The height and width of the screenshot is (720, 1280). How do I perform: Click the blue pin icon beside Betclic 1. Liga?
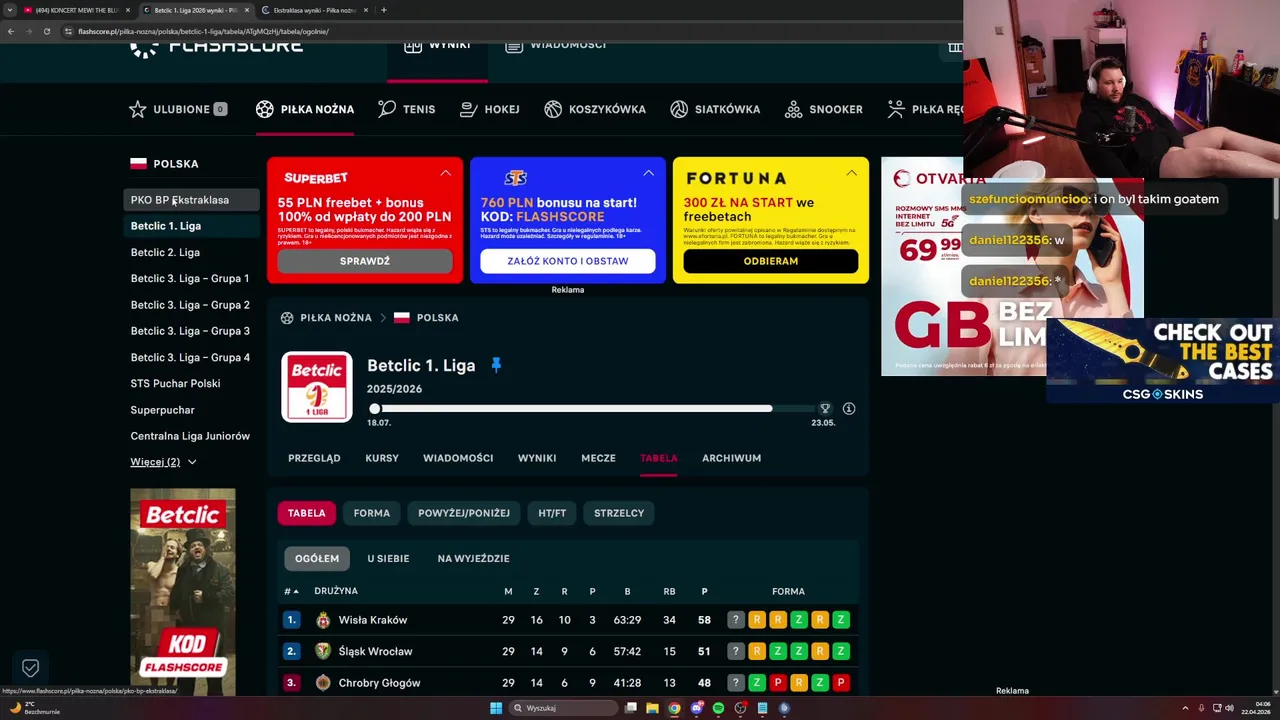(496, 365)
